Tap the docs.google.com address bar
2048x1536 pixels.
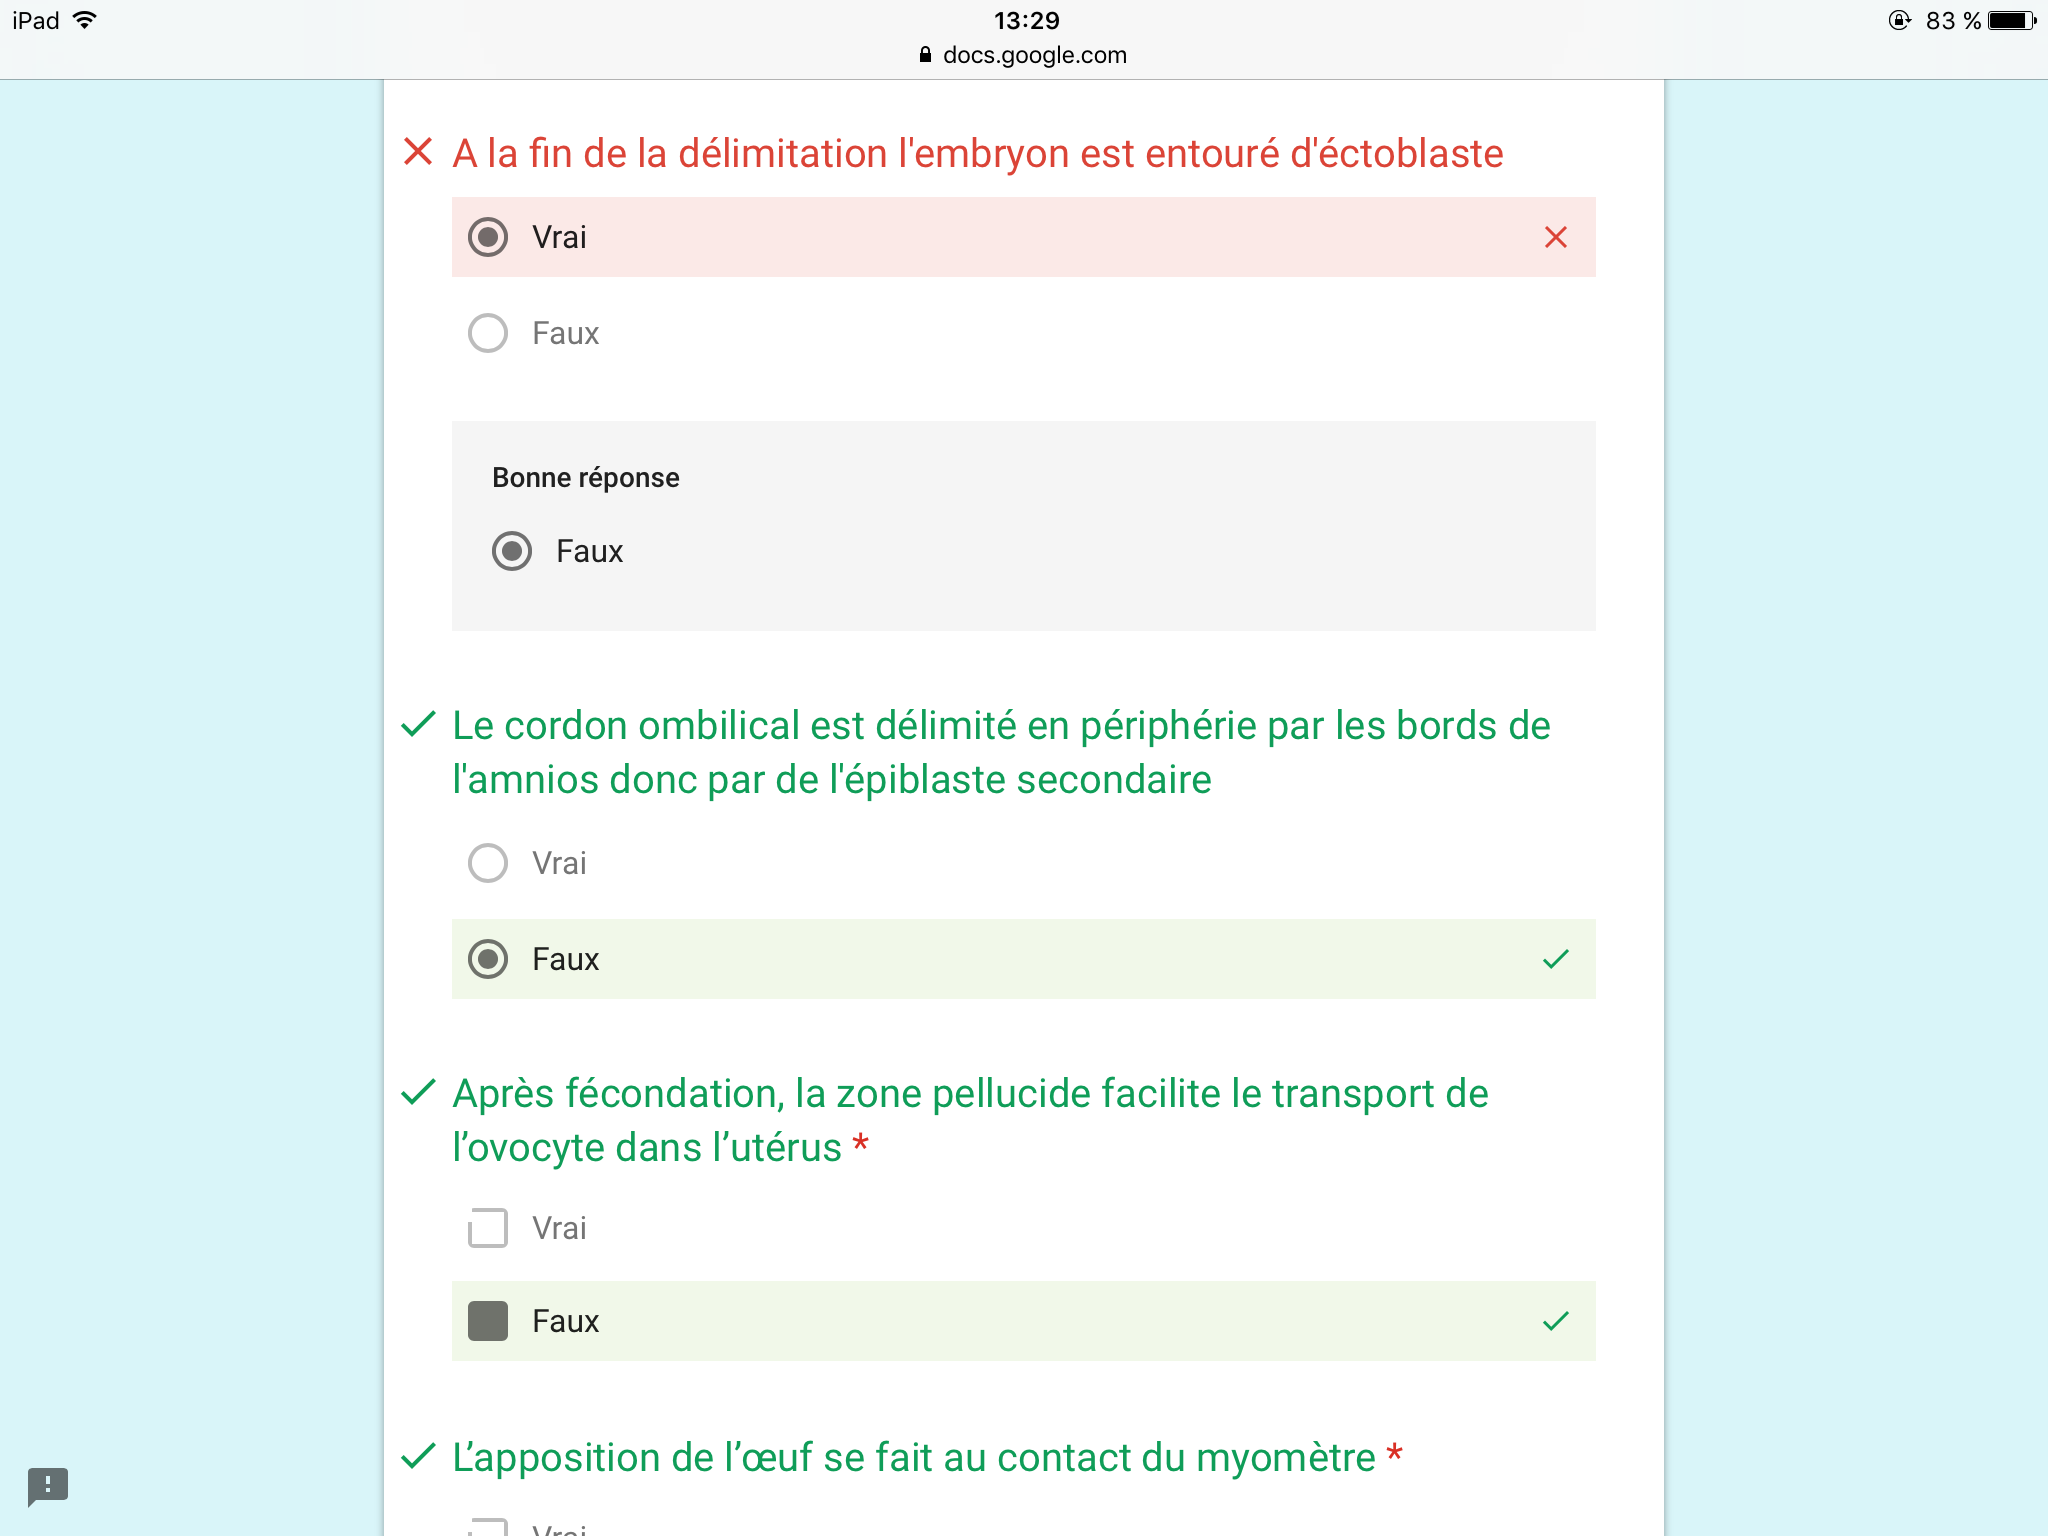1034,55
